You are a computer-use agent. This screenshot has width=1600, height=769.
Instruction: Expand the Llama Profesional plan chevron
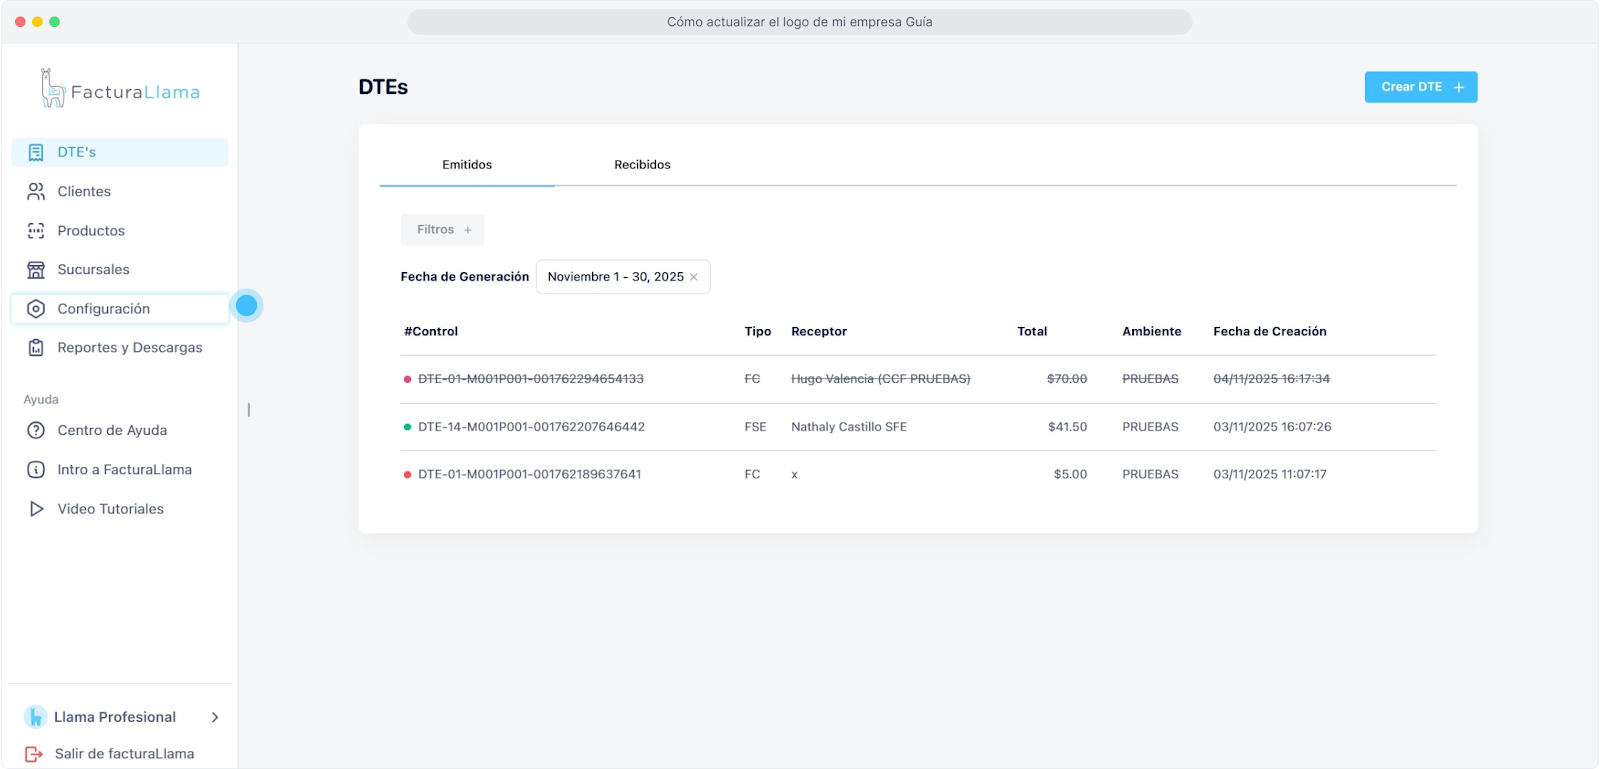[215, 717]
